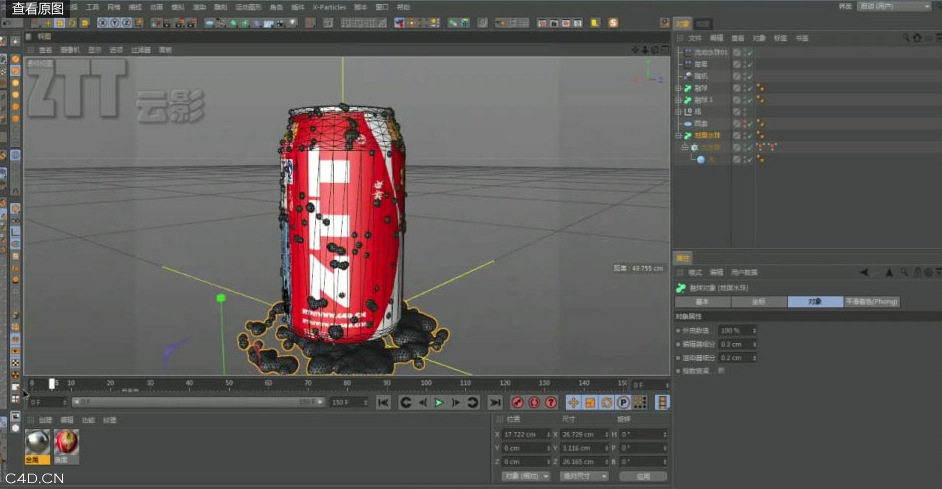Toggle green checkmark of first object row
The height and width of the screenshot is (489, 942).
point(750,52)
